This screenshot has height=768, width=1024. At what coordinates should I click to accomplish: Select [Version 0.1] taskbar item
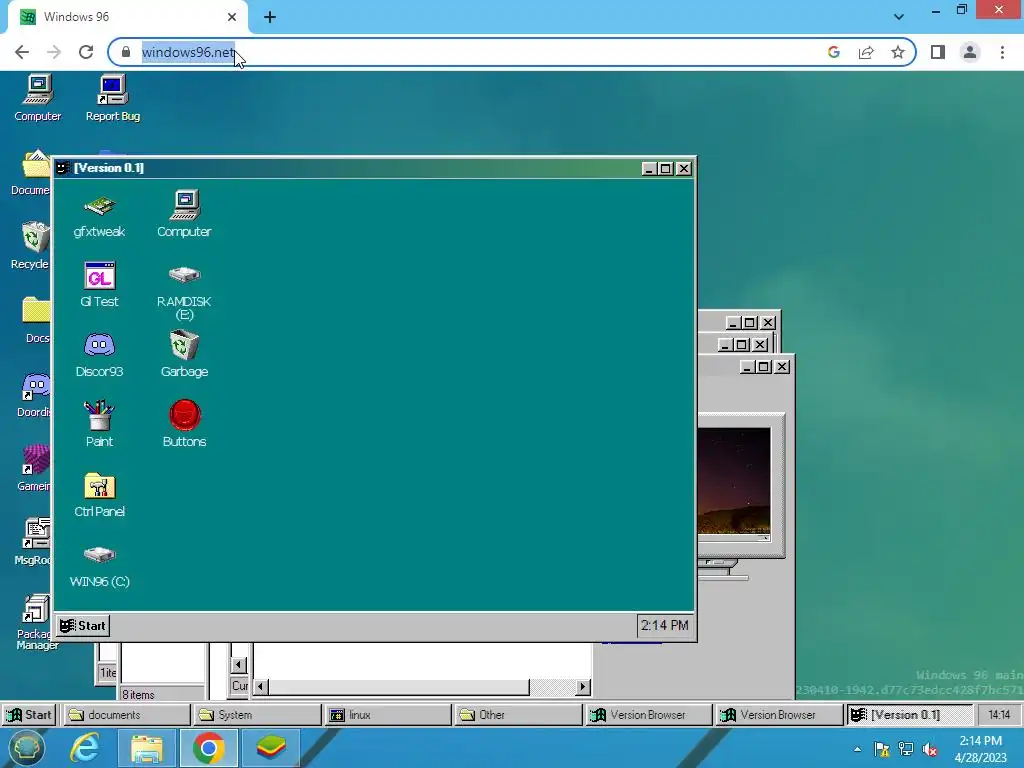click(x=909, y=714)
